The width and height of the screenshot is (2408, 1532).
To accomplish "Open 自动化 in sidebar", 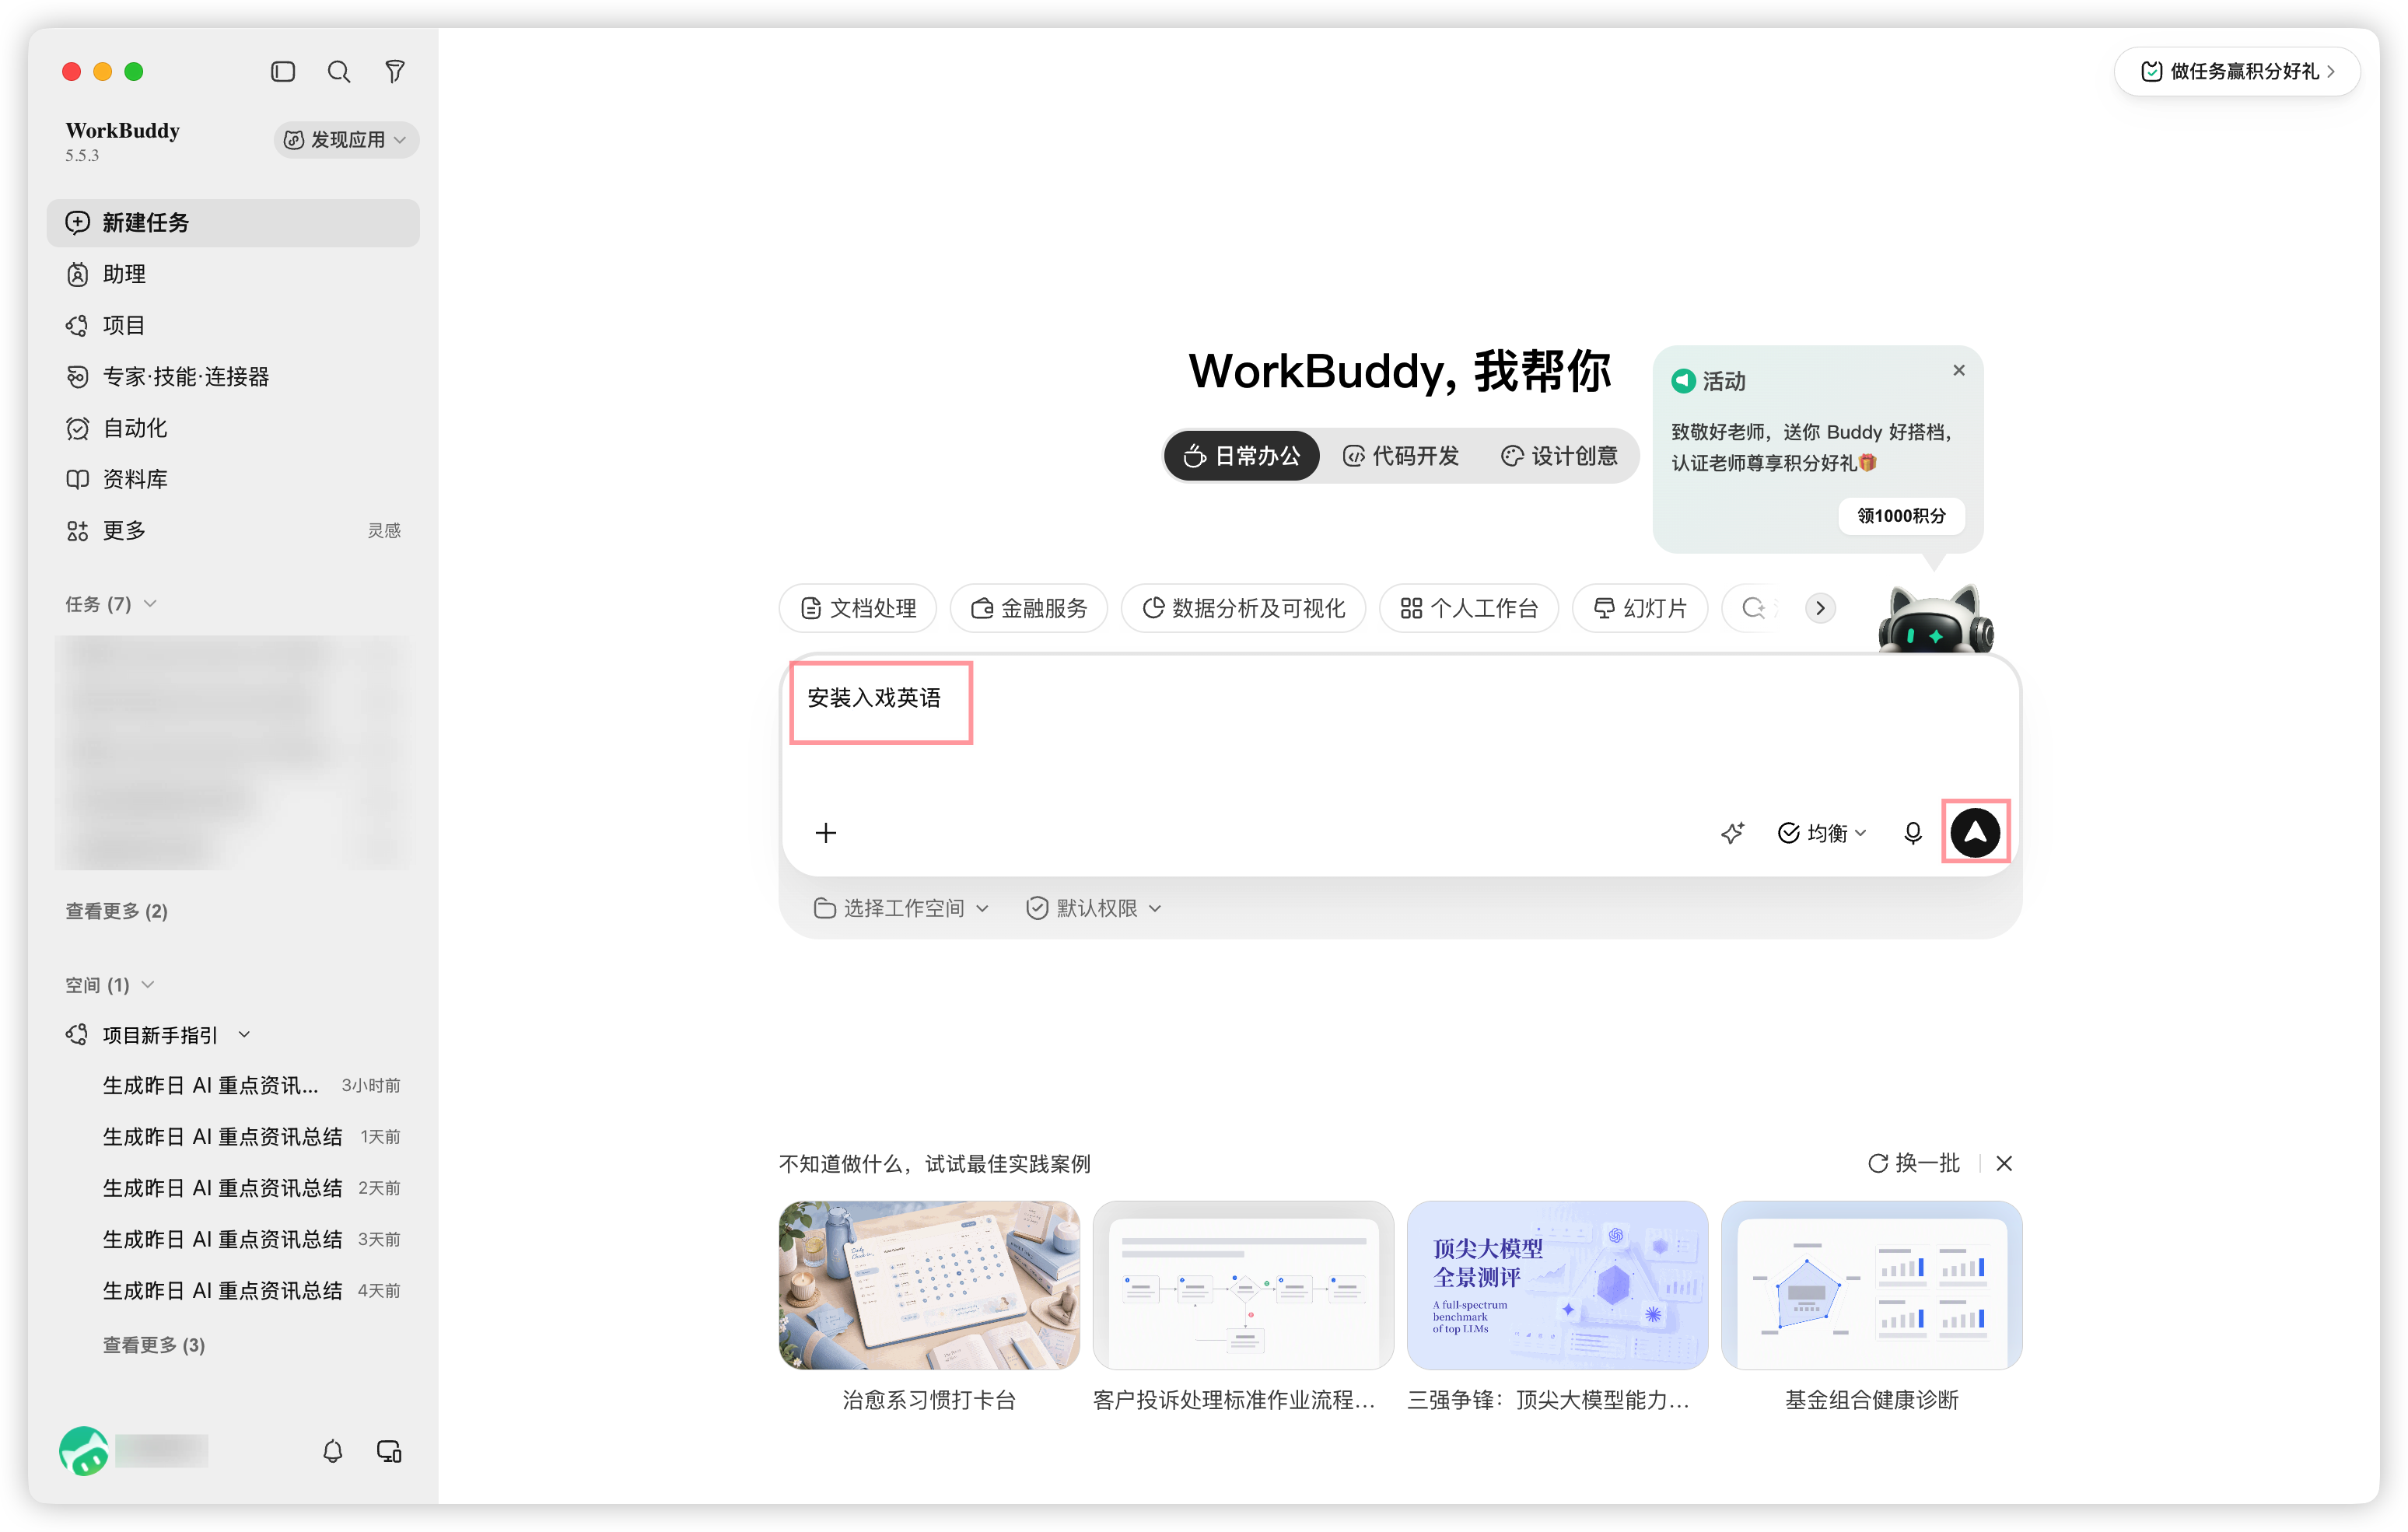I will tap(233, 428).
